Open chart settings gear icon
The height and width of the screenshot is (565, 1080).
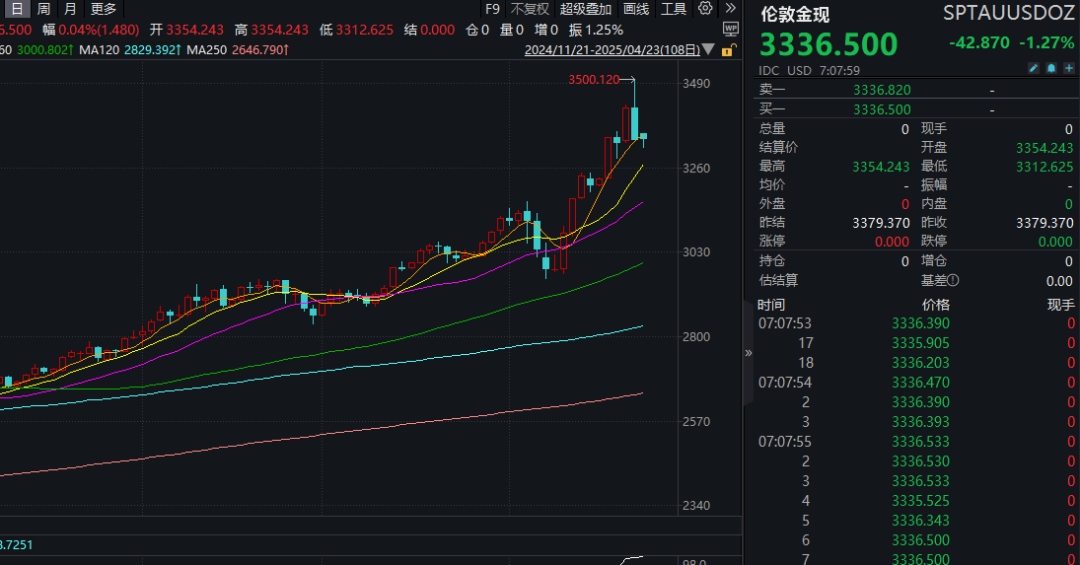click(705, 9)
